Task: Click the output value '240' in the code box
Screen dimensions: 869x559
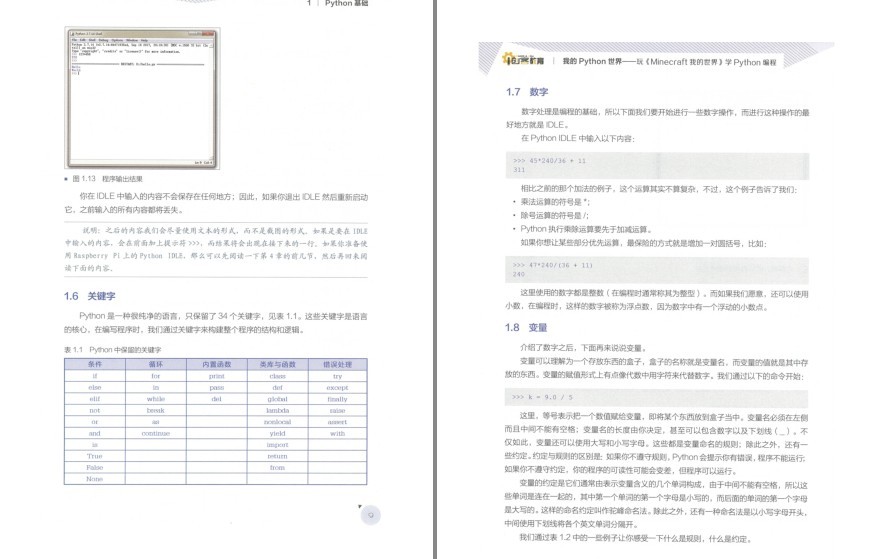Action: 519,274
